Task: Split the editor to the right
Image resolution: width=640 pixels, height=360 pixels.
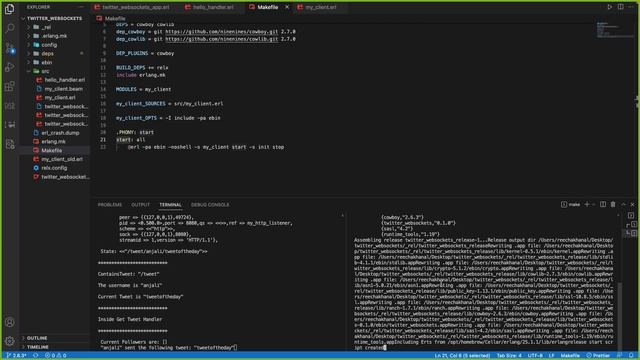Action: (x=620, y=7)
